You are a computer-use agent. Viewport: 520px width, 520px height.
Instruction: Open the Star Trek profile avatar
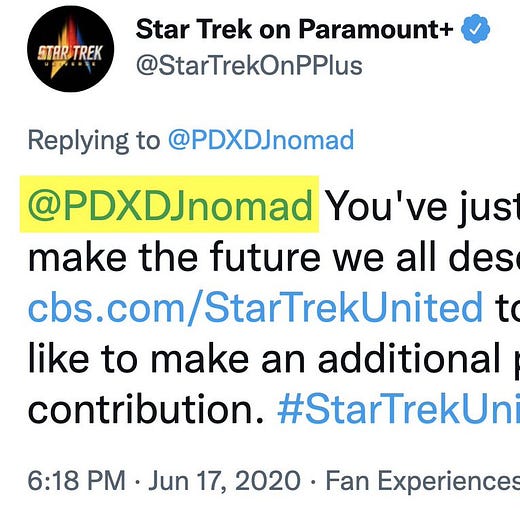[x=71, y=49]
